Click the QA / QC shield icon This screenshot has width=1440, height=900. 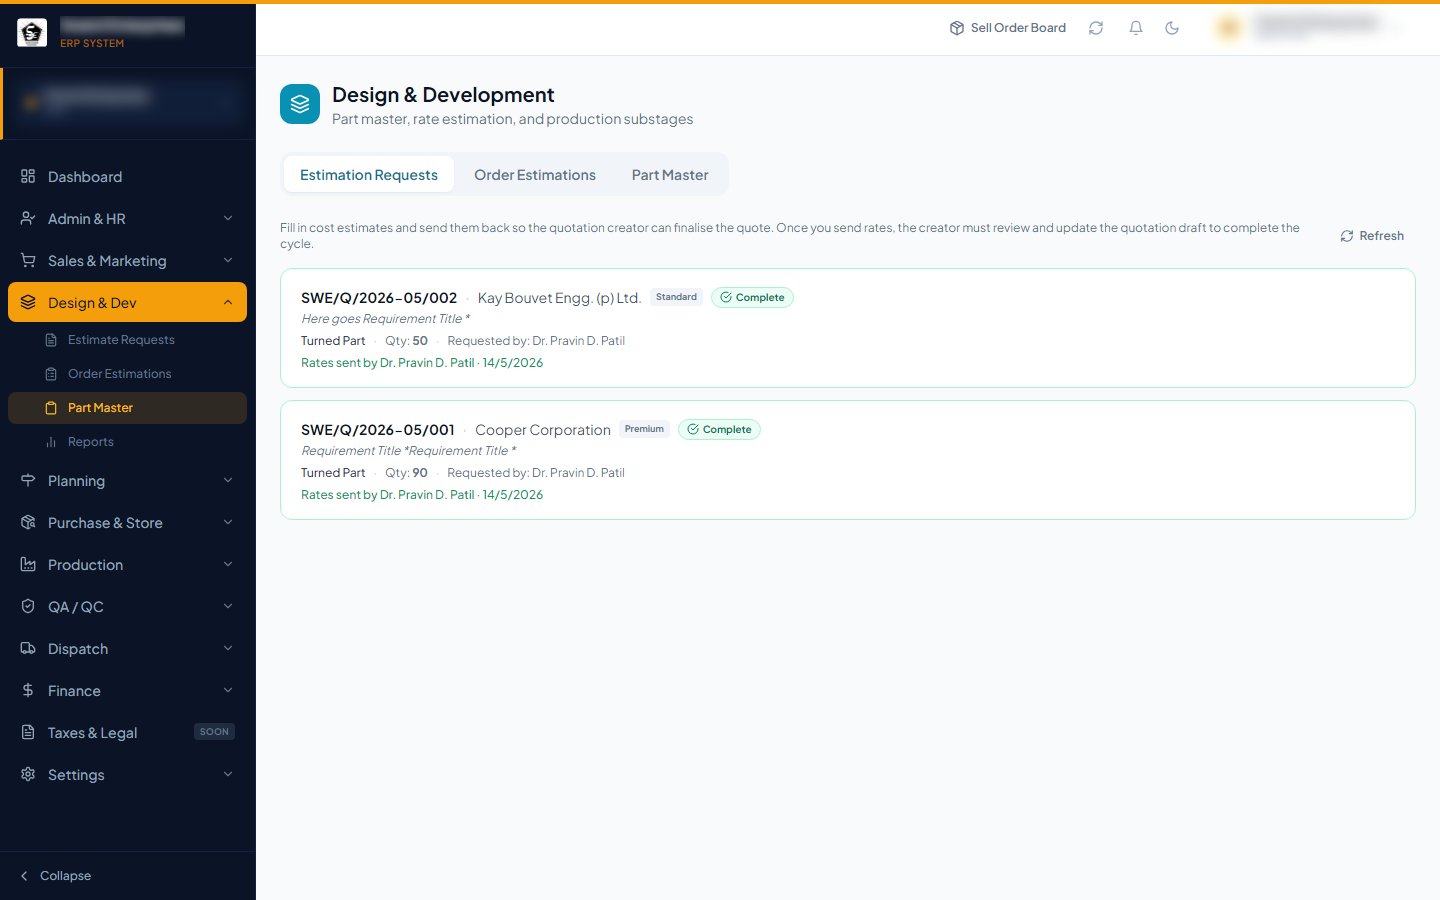[28, 607]
